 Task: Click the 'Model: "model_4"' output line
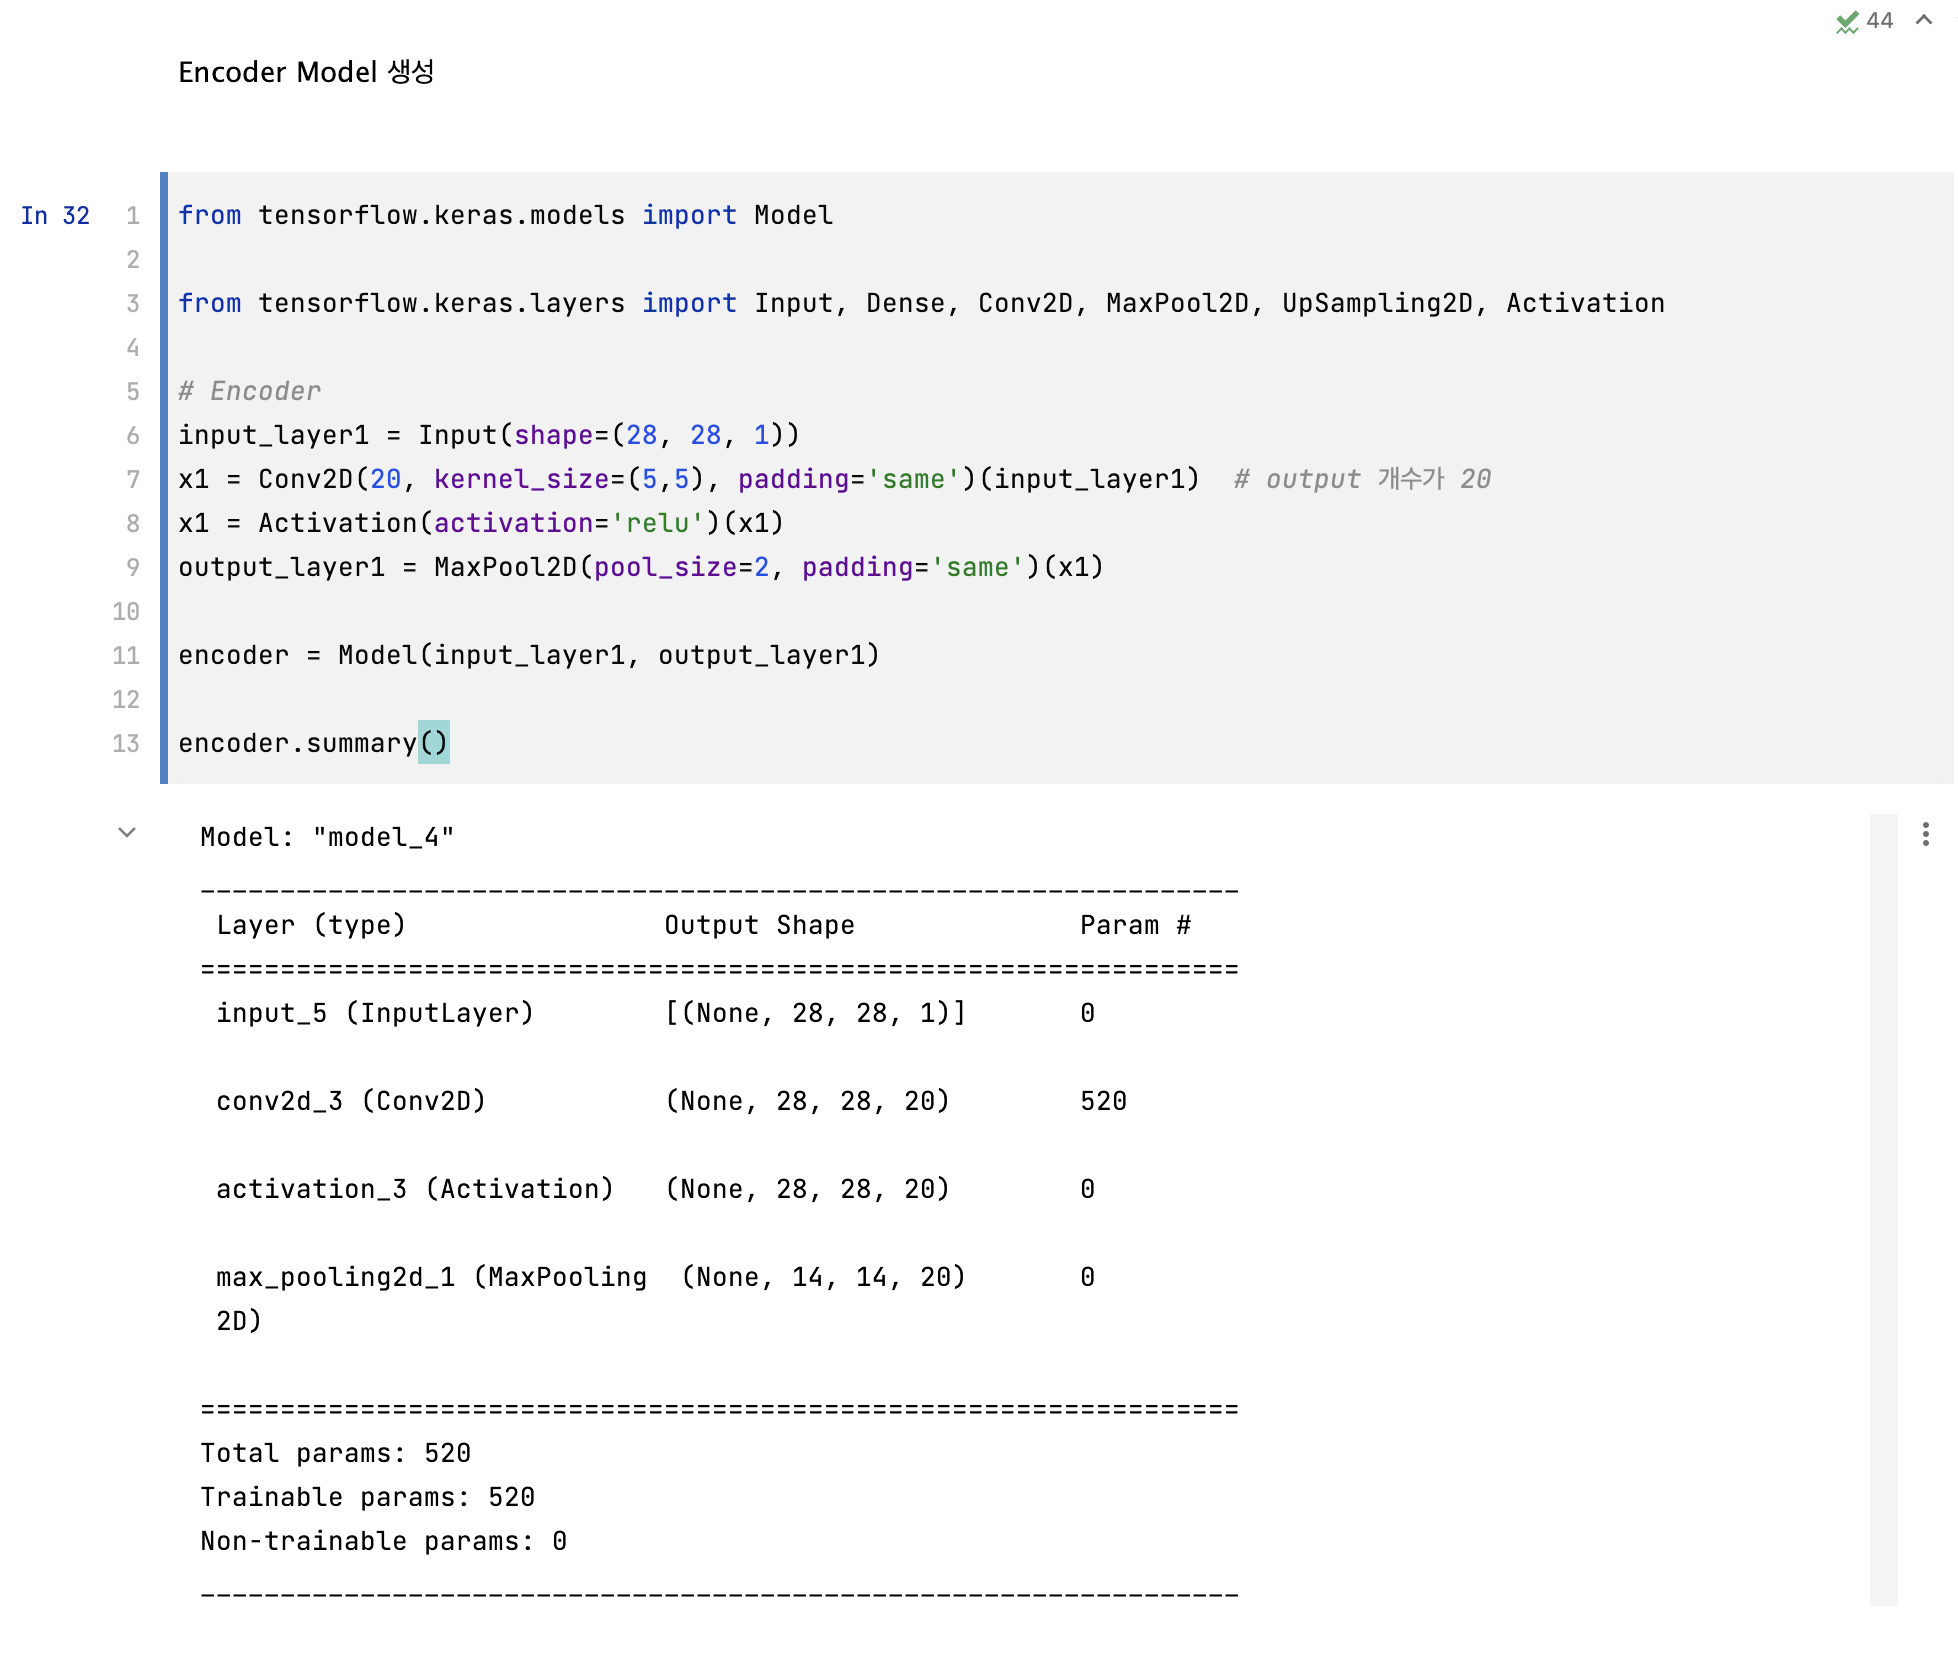click(x=327, y=837)
